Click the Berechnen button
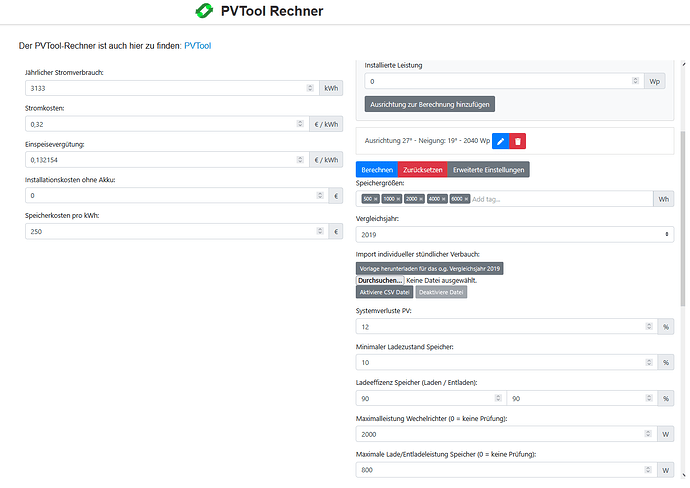690x488 pixels. coord(377,170)
